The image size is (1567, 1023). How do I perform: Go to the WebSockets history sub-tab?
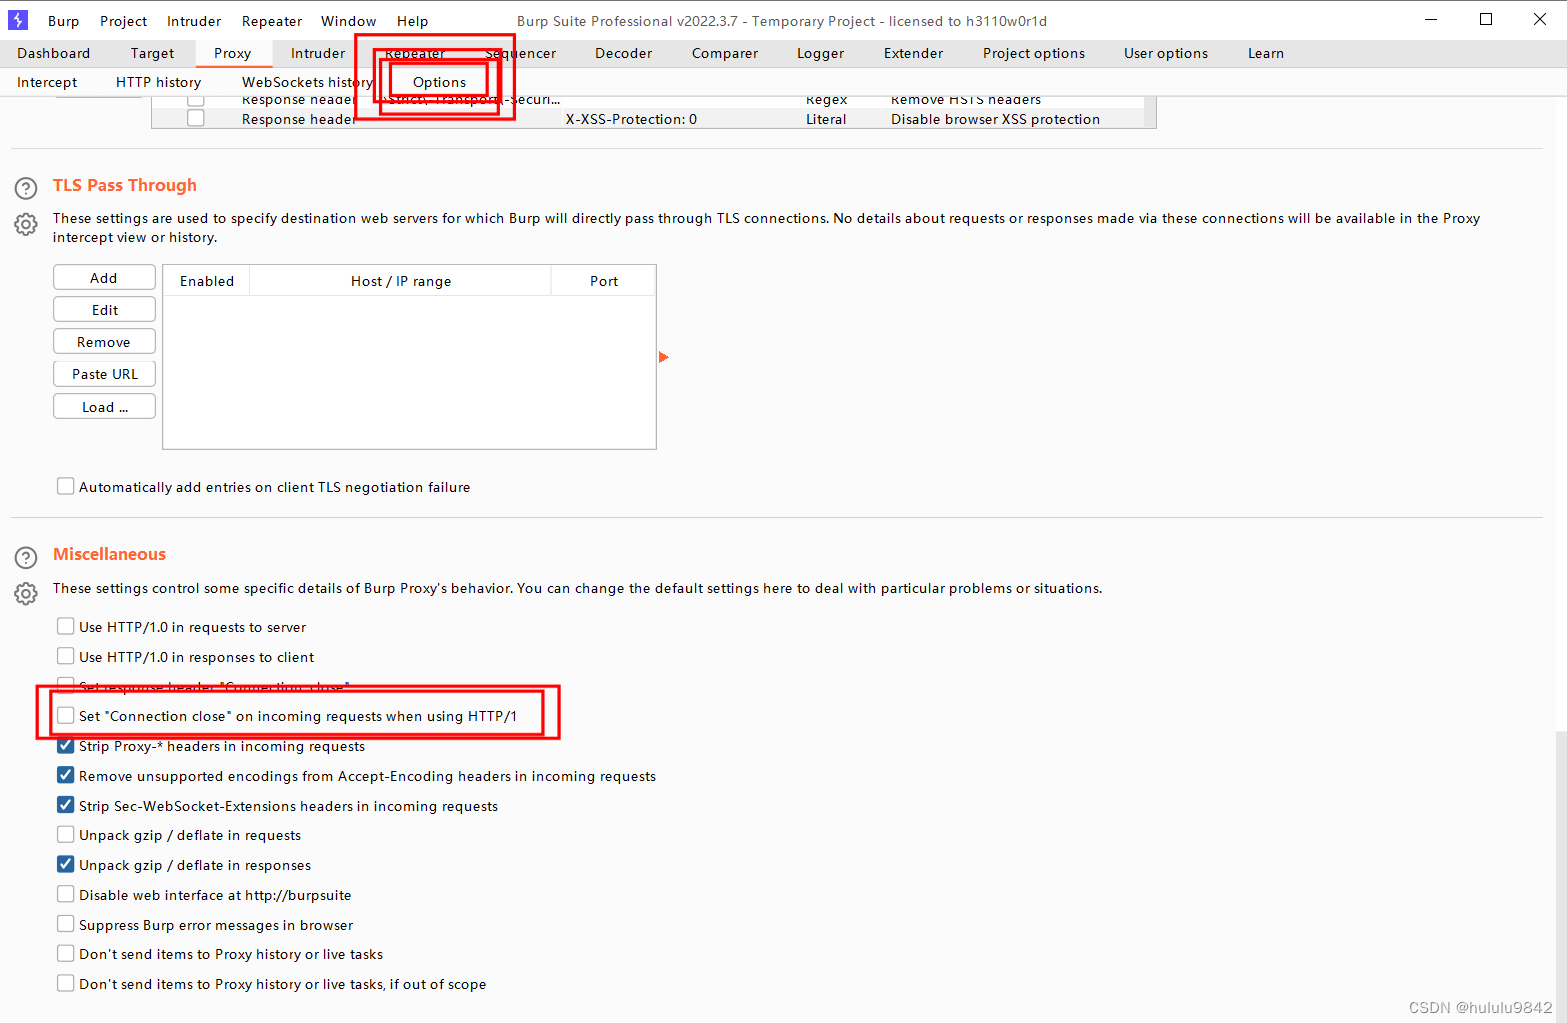307,82
